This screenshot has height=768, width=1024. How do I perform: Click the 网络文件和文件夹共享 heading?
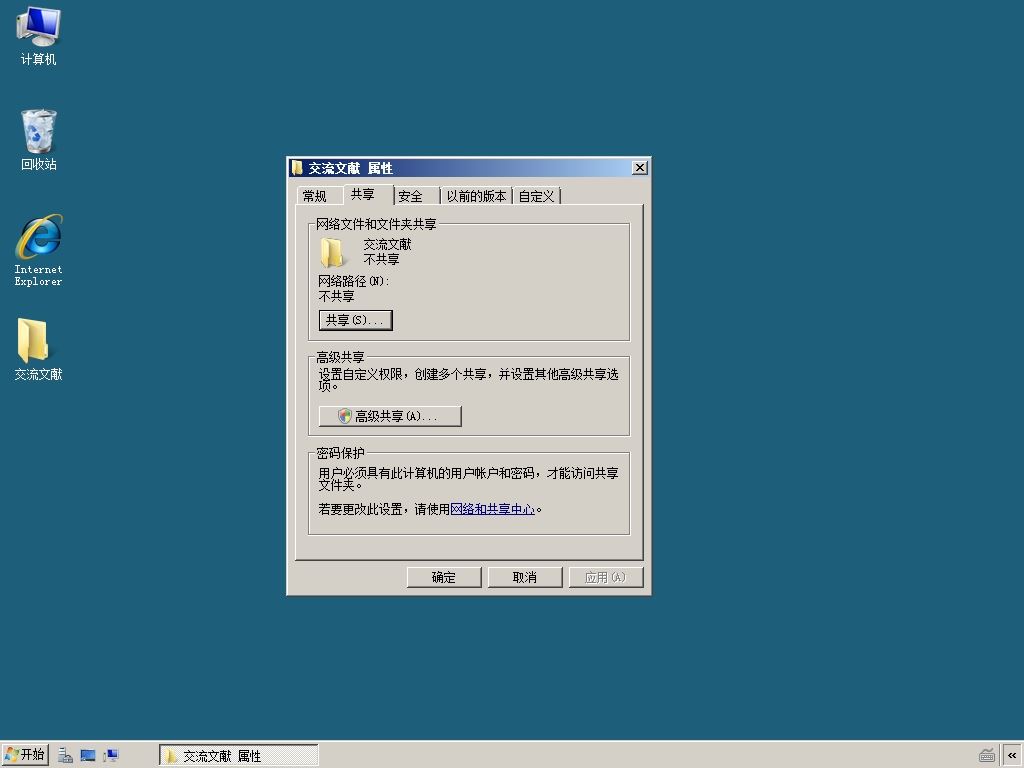[376, 224]
